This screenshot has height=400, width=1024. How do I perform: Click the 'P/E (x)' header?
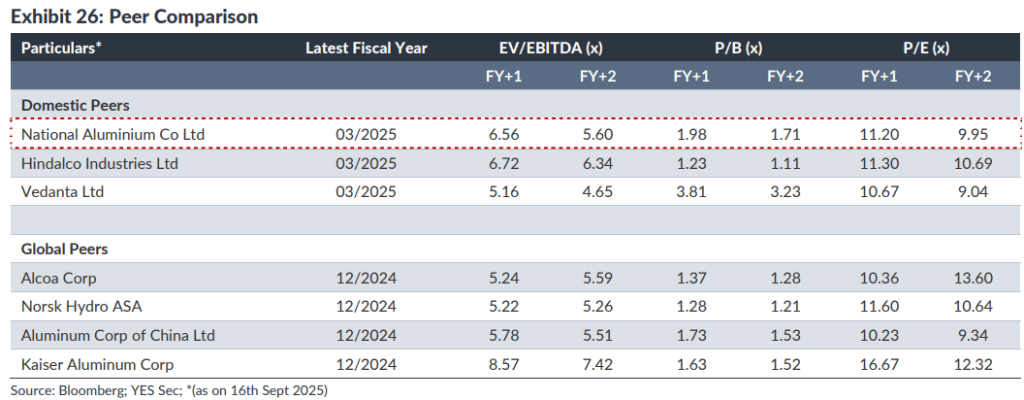[925, 48]
